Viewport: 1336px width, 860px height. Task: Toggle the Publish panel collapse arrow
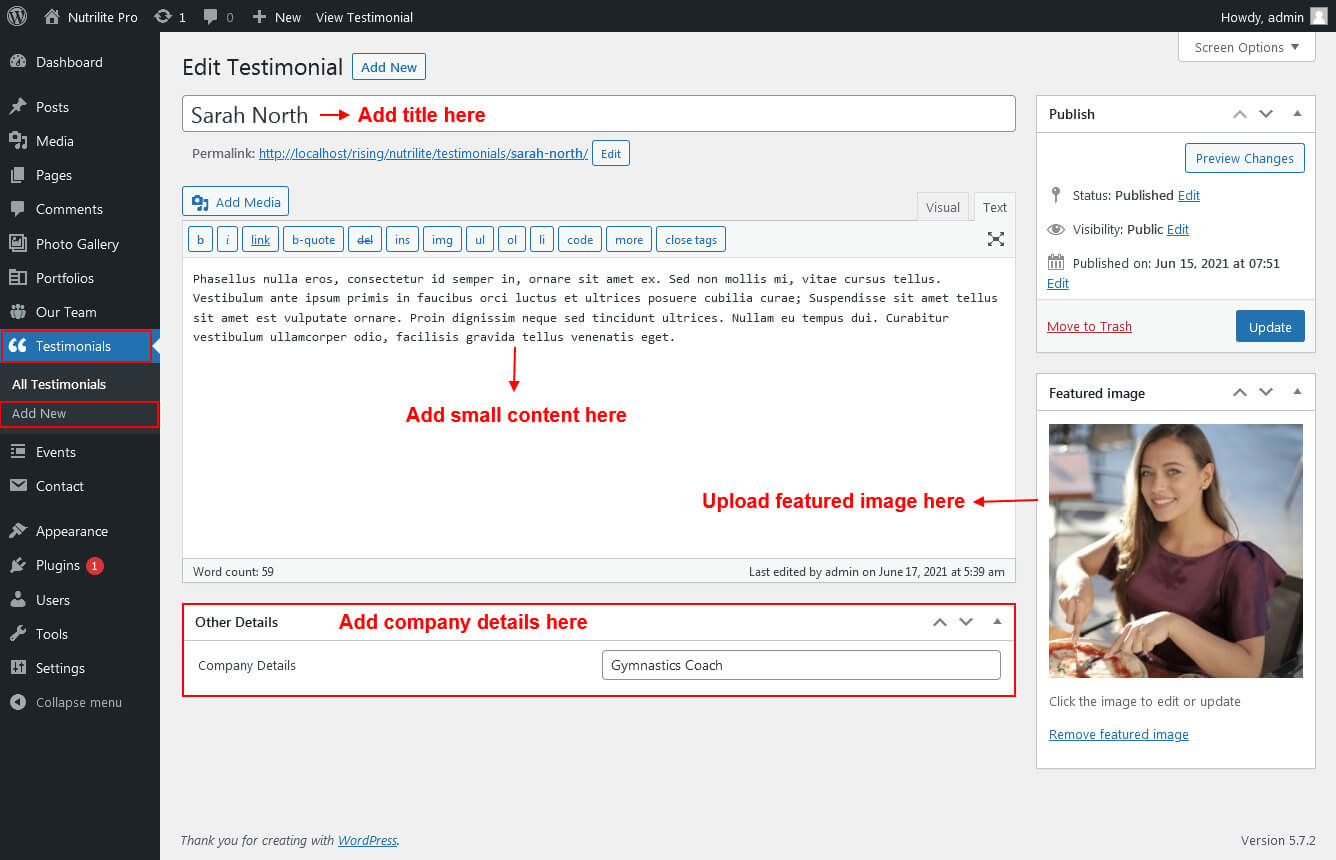coord(1297,114)
